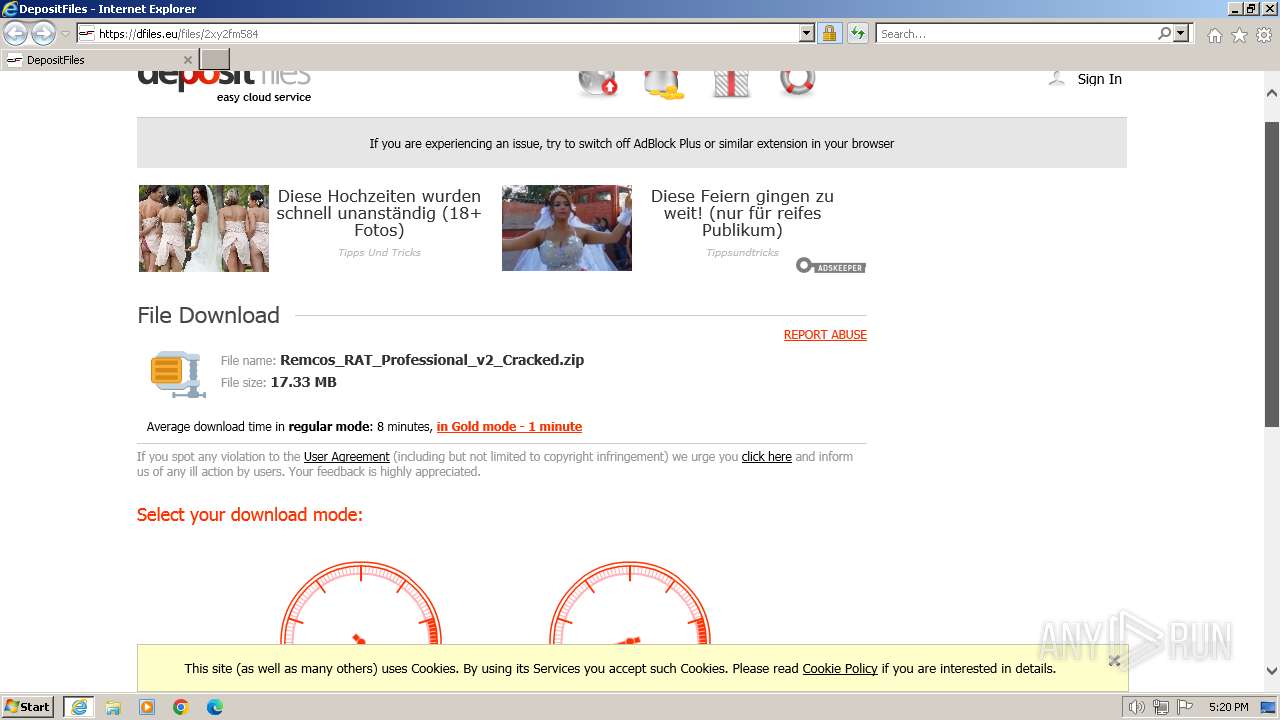Click the security lock icon

click(x=829, y=34)
